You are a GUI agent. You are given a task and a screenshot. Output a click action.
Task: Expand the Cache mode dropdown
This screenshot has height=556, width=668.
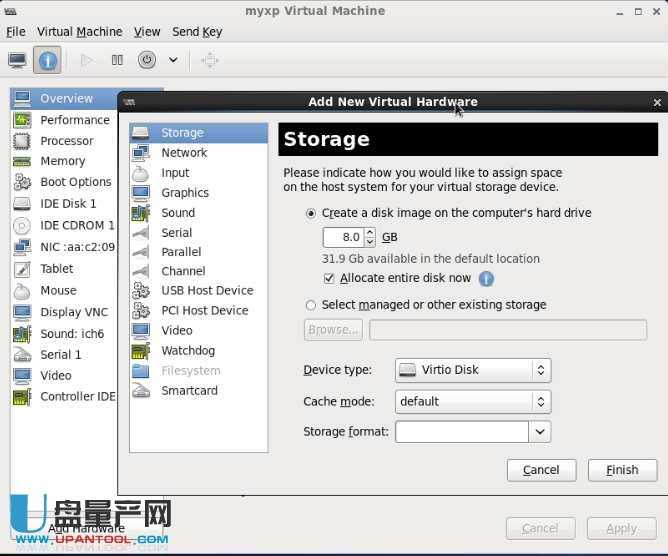pos(473,402)
